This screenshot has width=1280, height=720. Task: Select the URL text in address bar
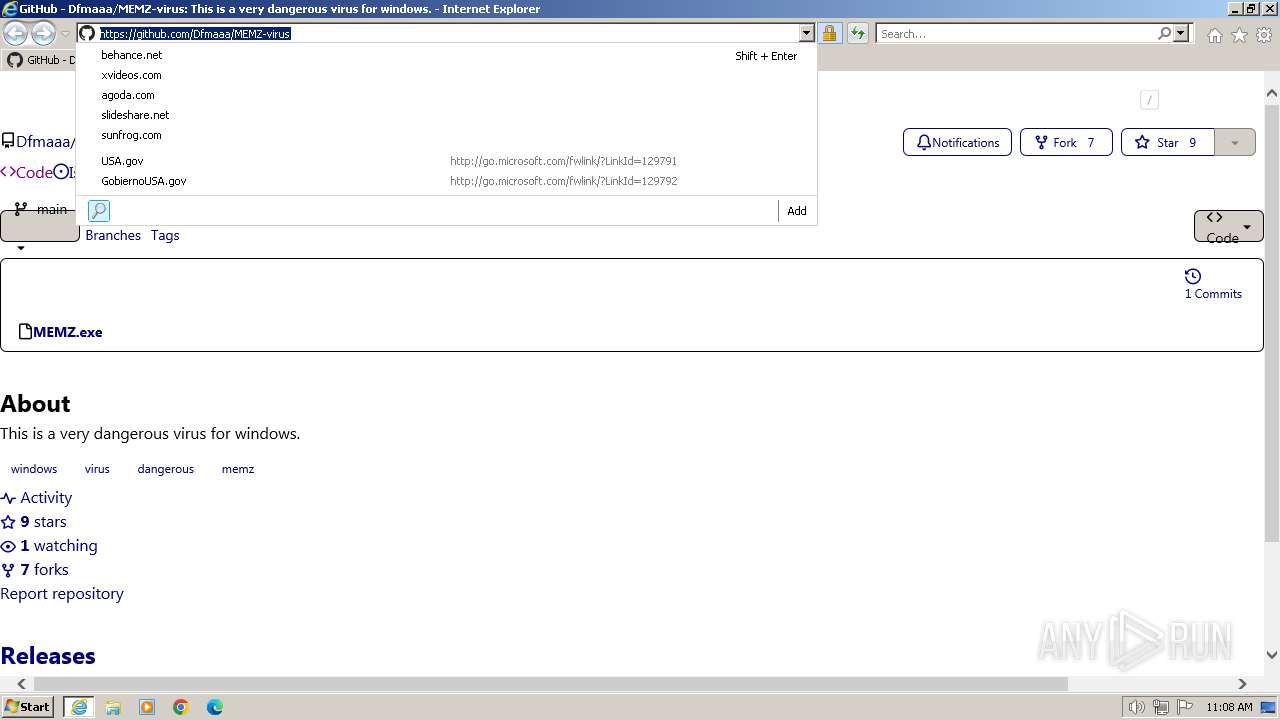coord(195,34)
